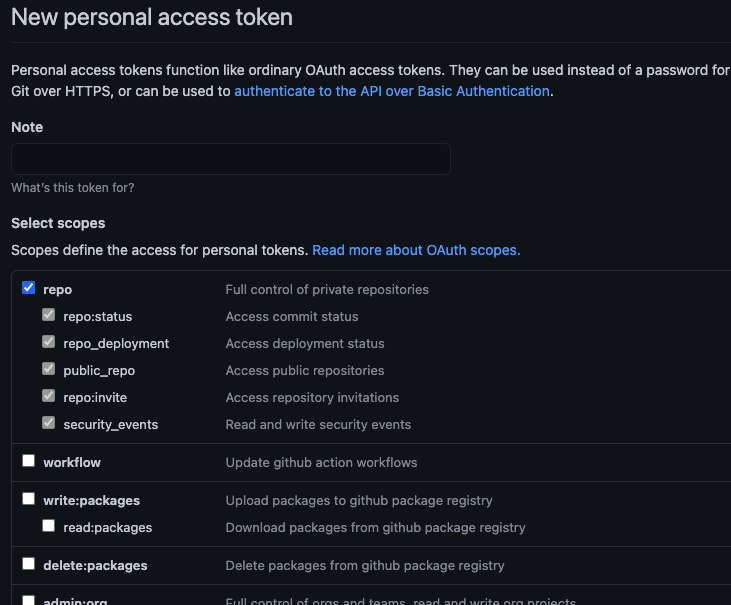Viewport: 731px width, 605px height.
Task: Click the 'What's this token for?' hint text
Action: point(72,188)
